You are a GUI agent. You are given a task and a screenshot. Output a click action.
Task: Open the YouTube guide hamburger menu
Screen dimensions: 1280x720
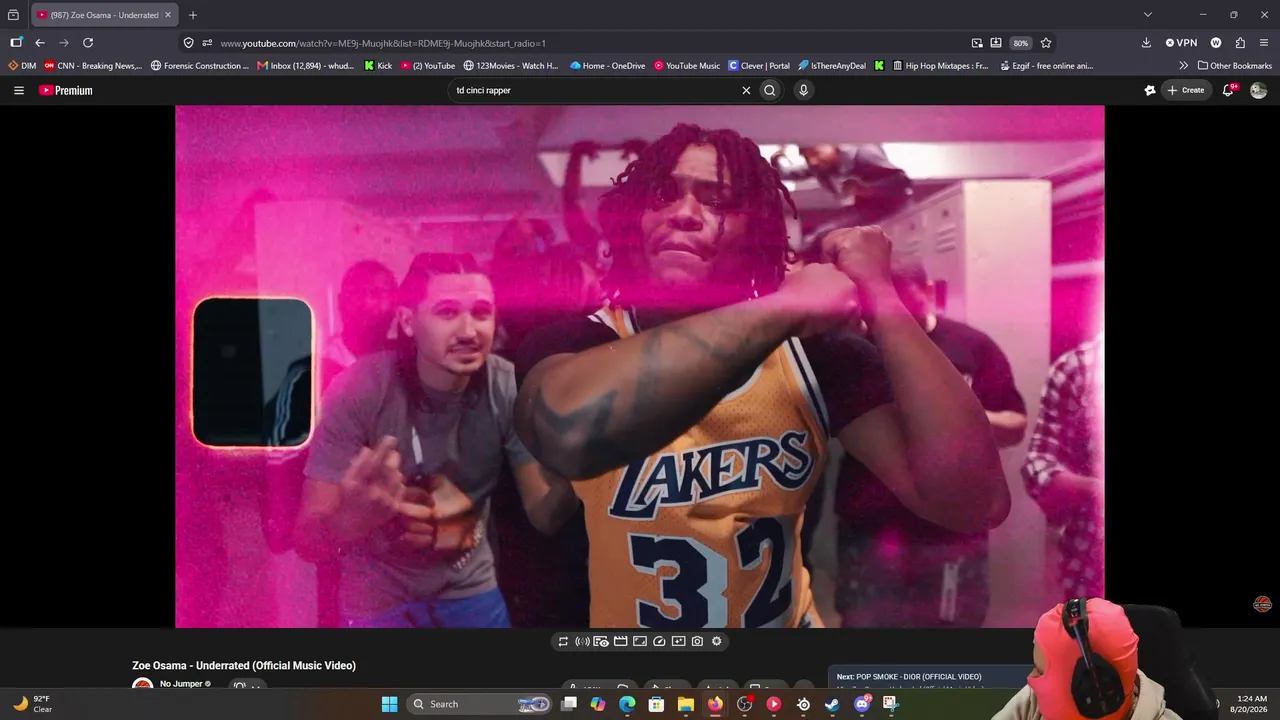click(x=18, y=90)
